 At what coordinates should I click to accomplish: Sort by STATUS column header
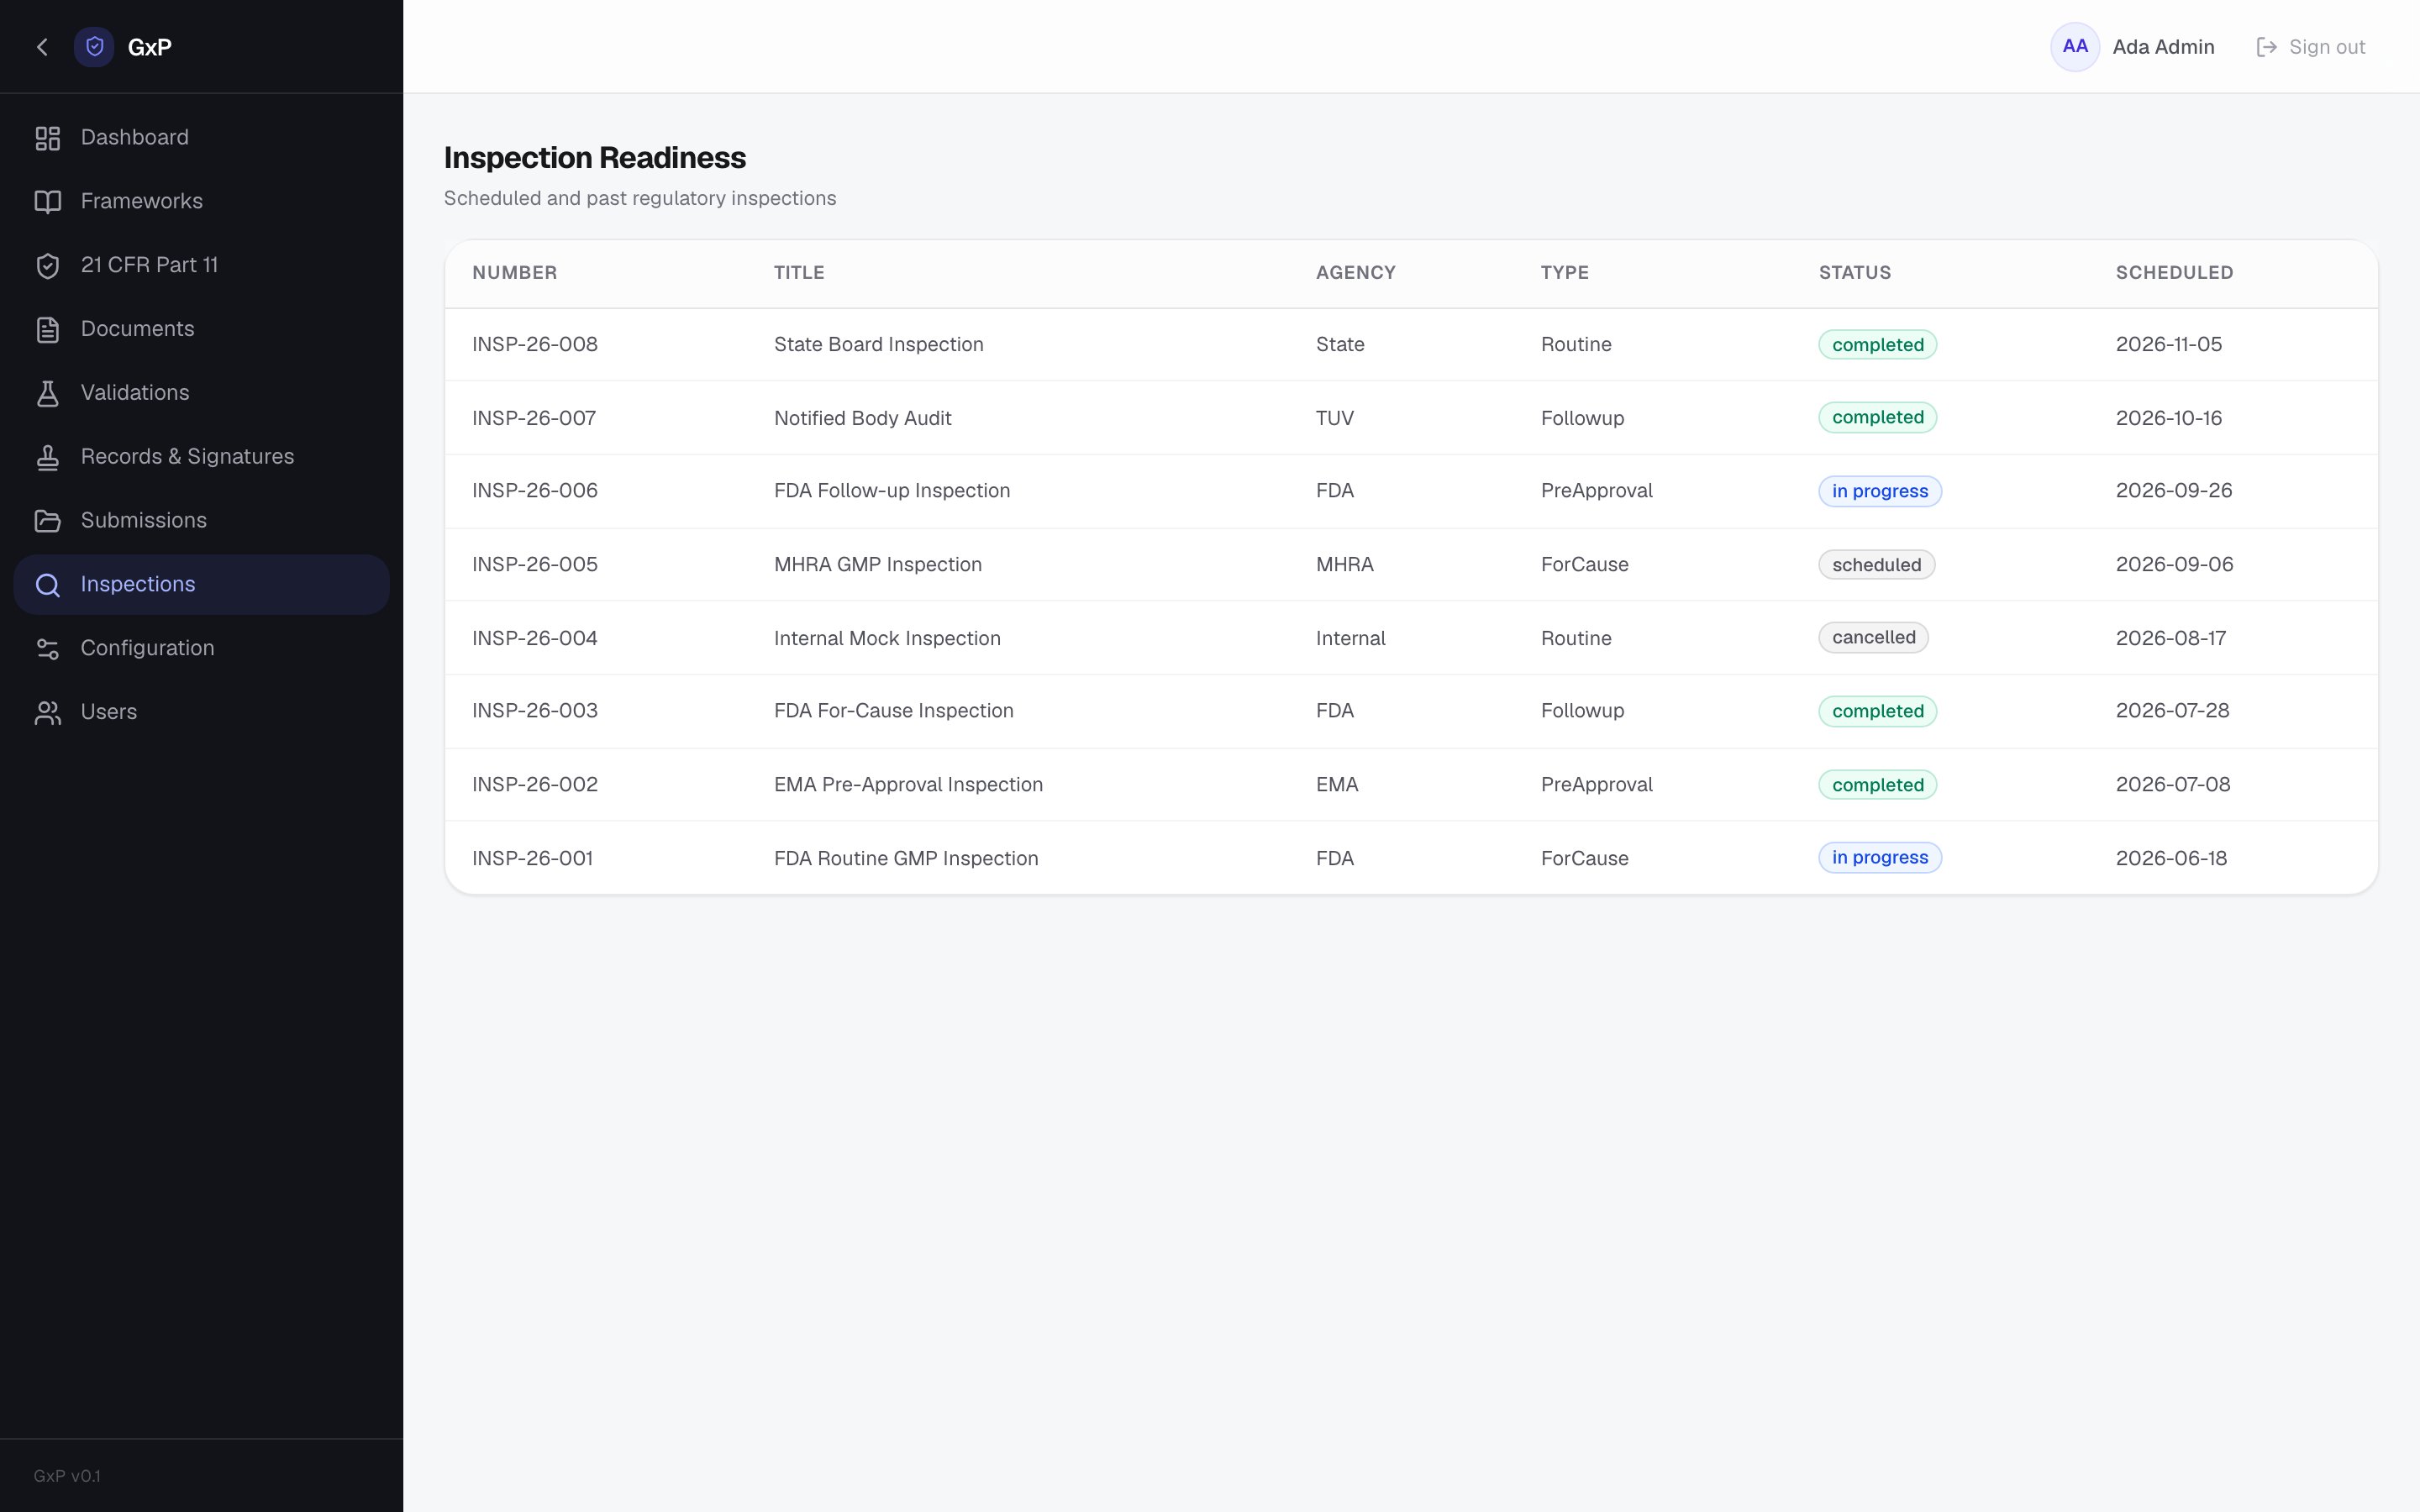(x=1854, y=273)
